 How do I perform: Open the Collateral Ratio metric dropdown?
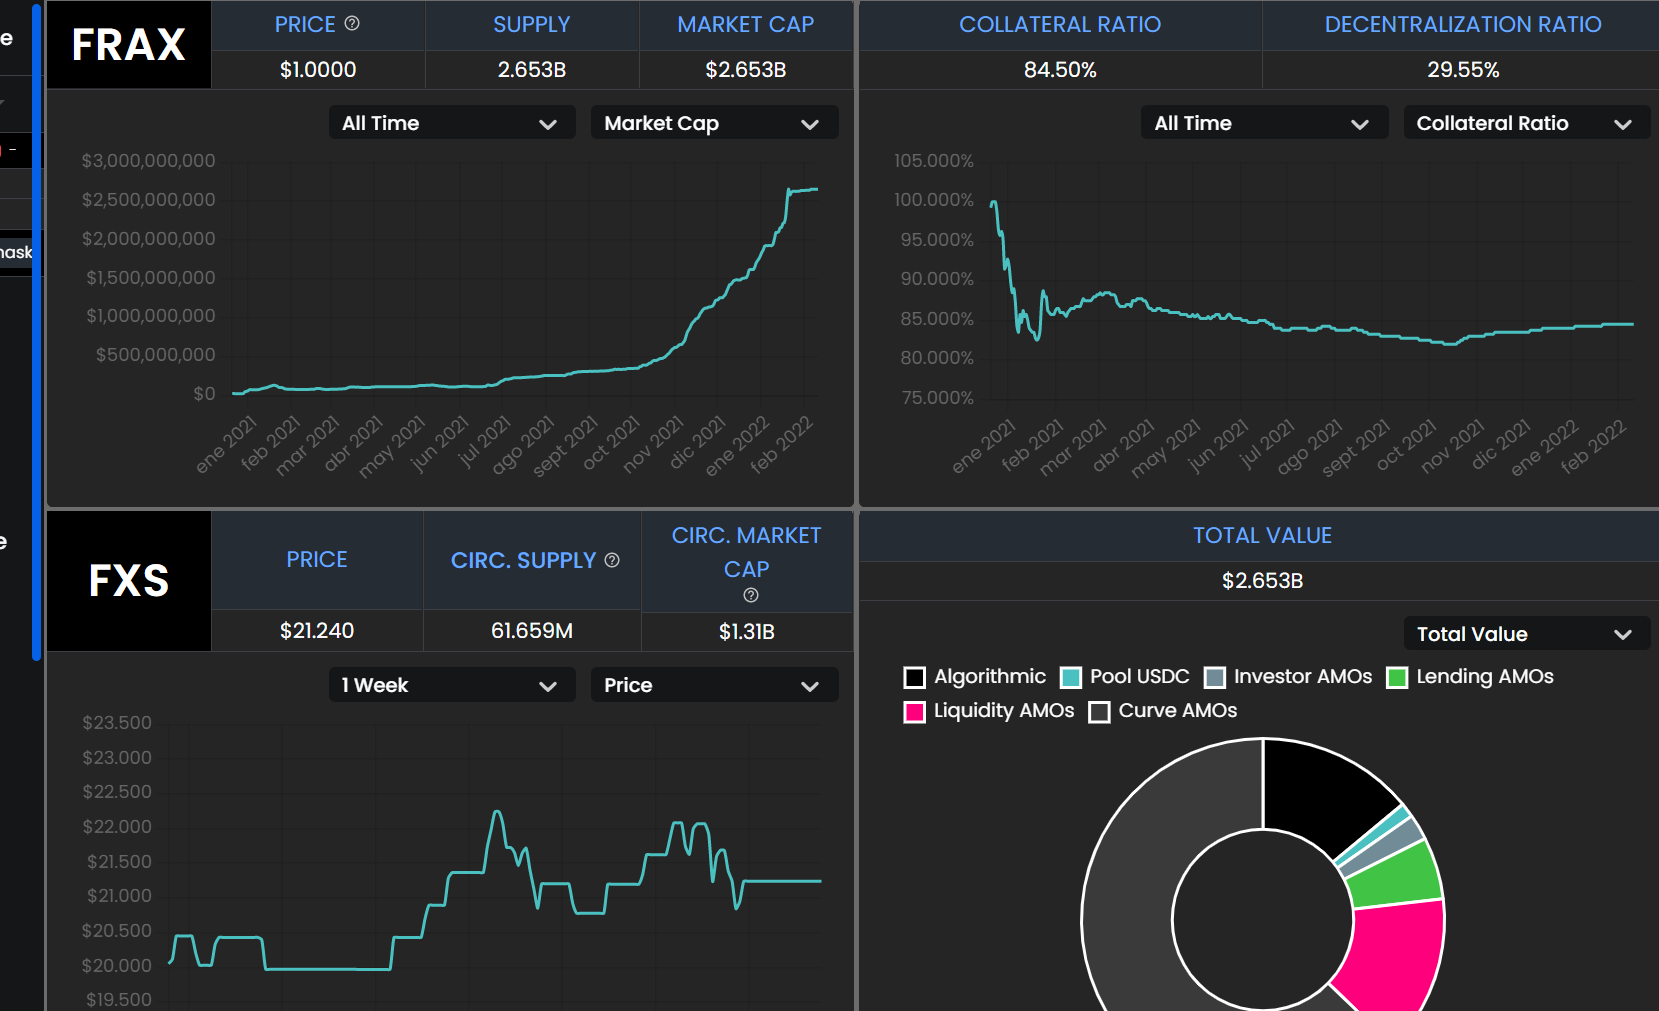click(1525, 123)
